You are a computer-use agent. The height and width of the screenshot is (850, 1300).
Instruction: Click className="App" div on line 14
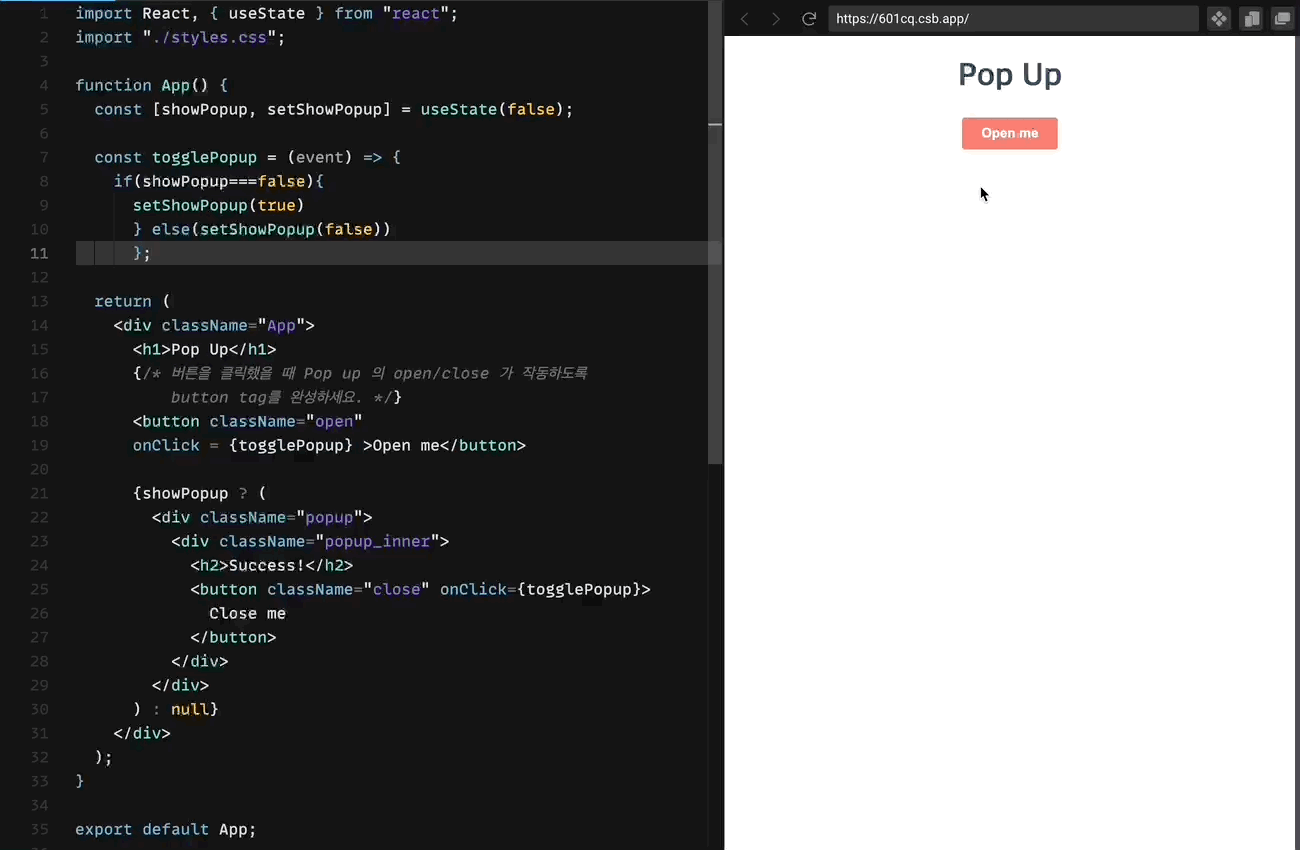point(214,325)
